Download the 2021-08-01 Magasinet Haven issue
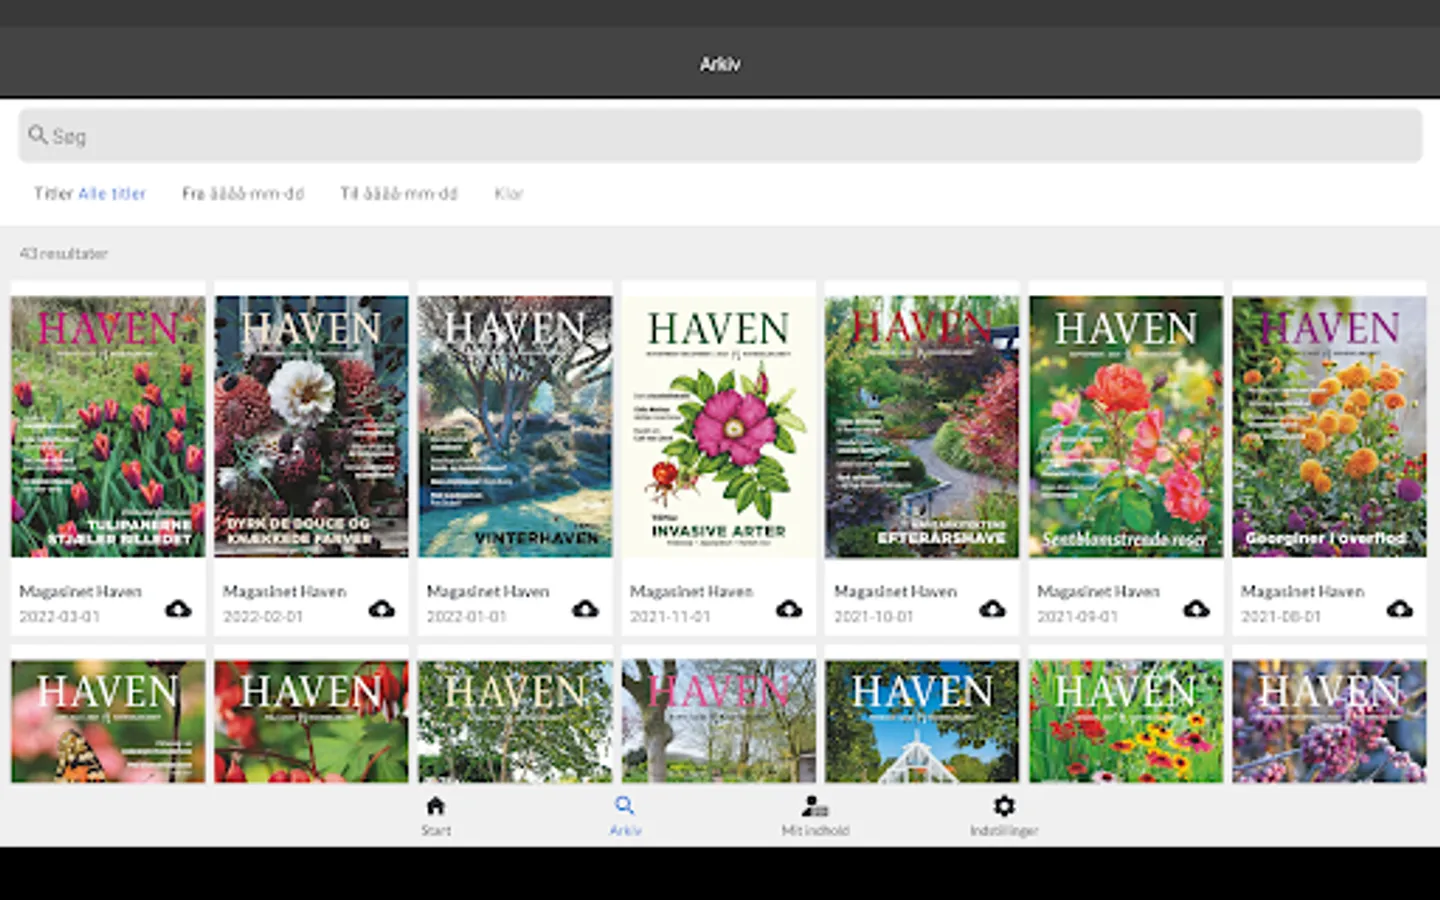This screenshot has width=1440, height=900. click(1400, 608)
